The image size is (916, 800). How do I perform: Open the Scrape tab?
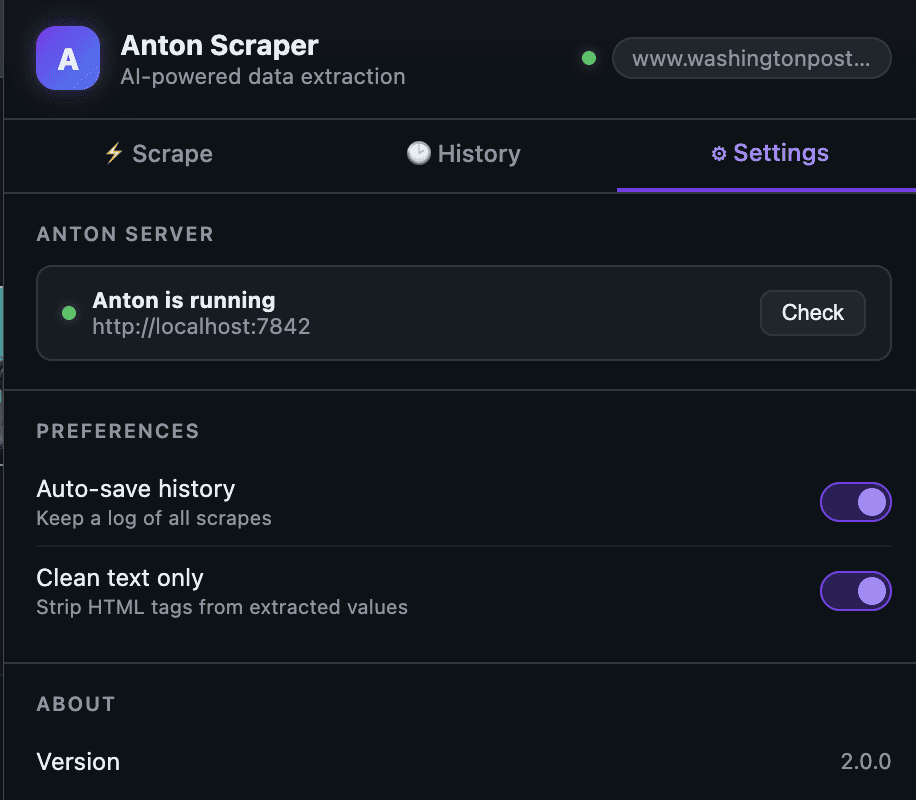159,154
